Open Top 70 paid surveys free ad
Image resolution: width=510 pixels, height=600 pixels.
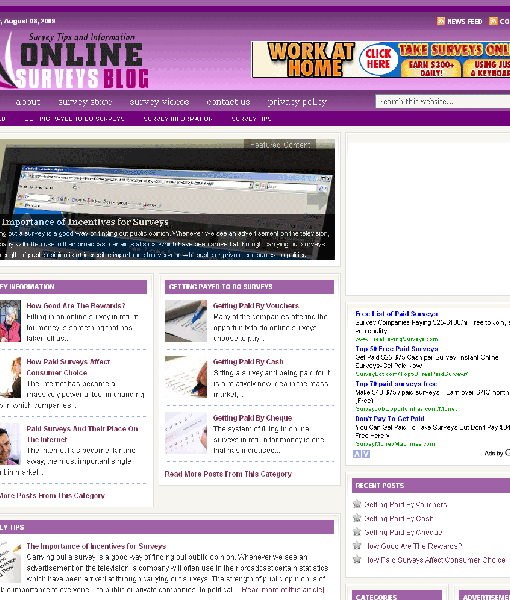tap(396, 384)
